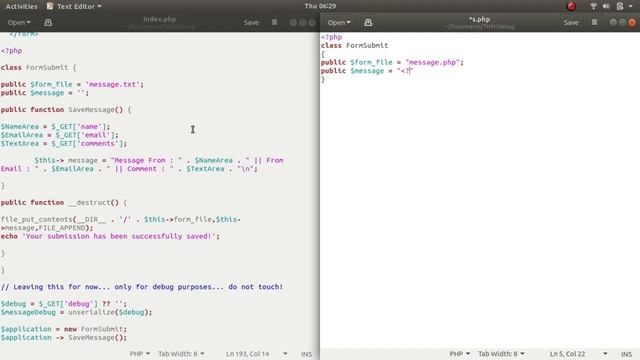Save the s.php file
Viewport: 640px width, 360px height.
click(571, 22)
